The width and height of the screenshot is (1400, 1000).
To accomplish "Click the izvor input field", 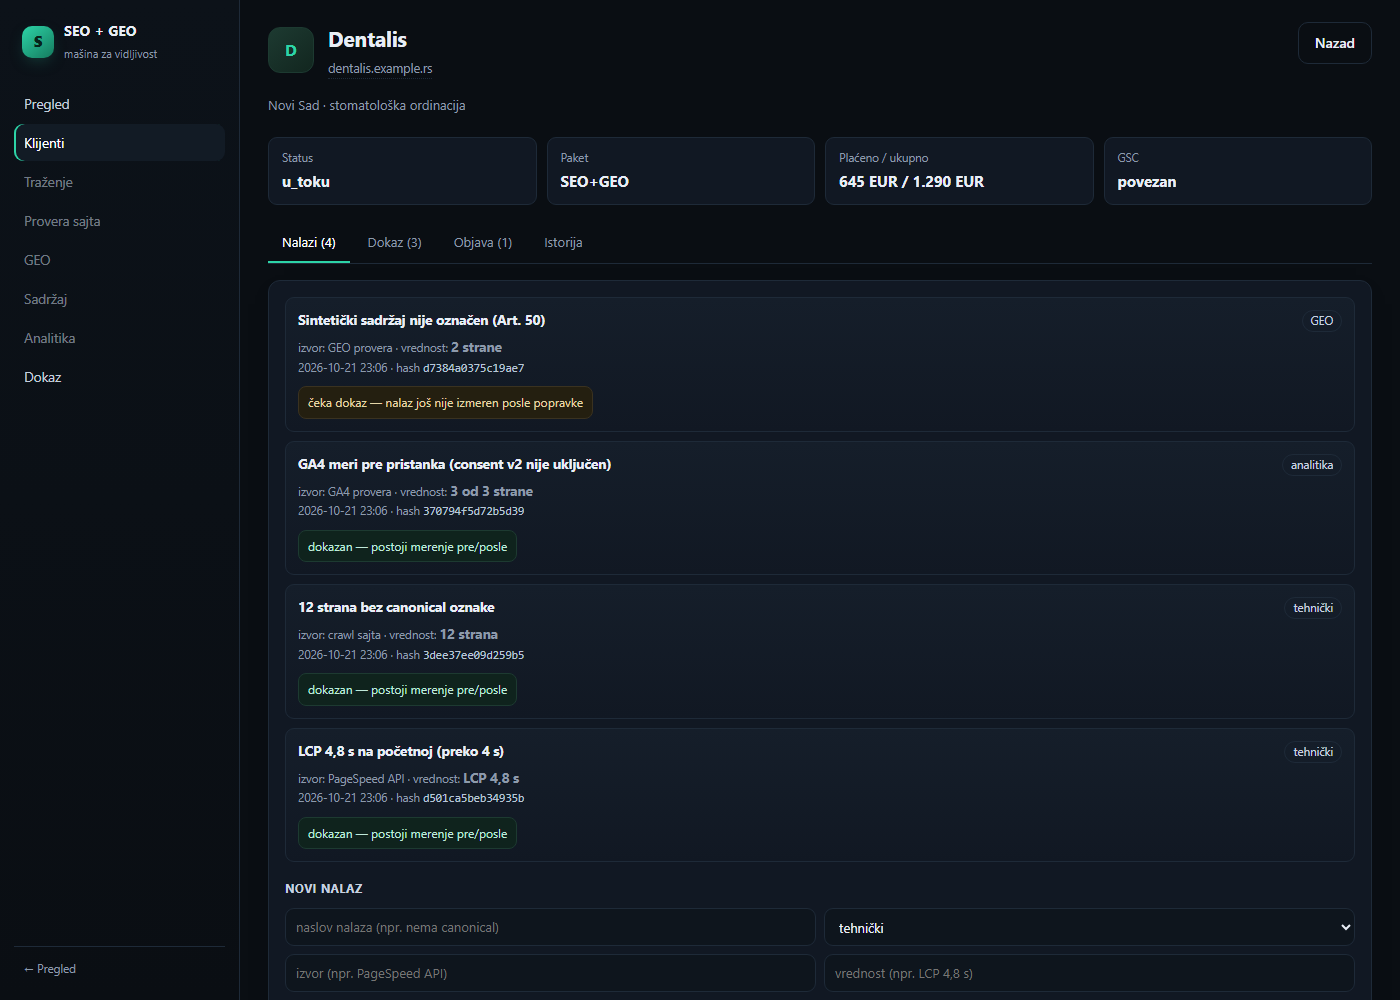I will click(550, 973).
